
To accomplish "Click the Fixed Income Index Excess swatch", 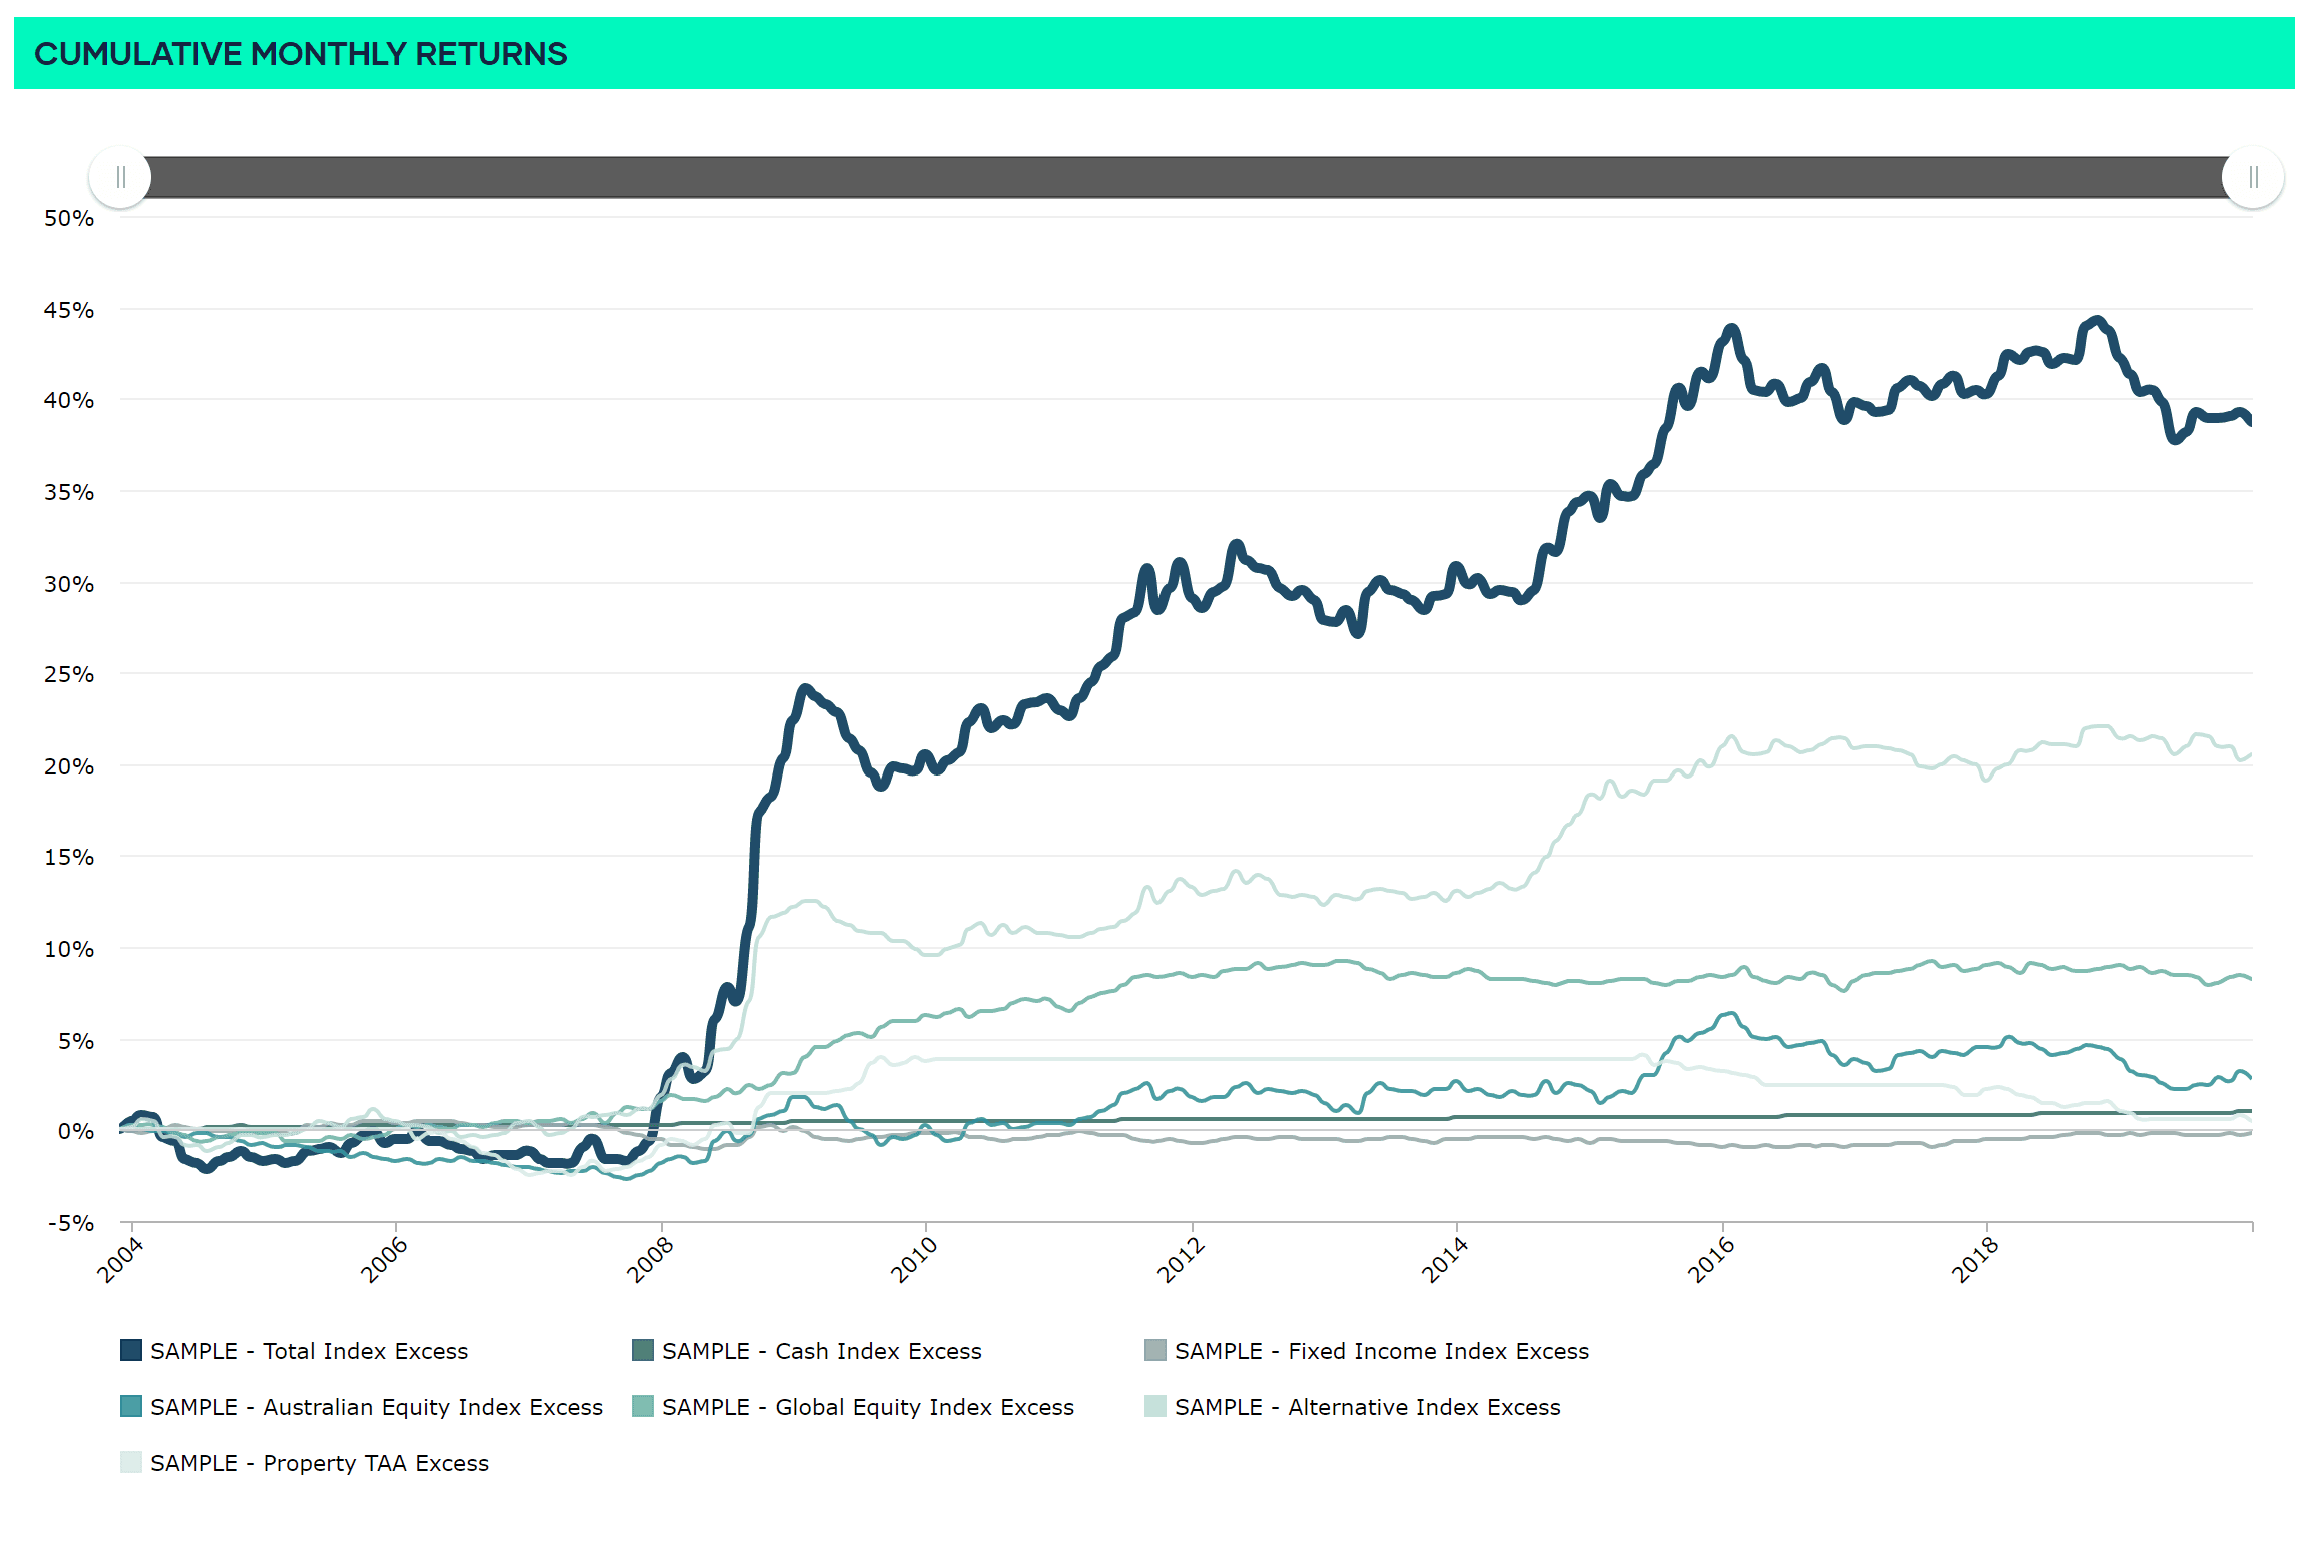I will point(1155,1350).
